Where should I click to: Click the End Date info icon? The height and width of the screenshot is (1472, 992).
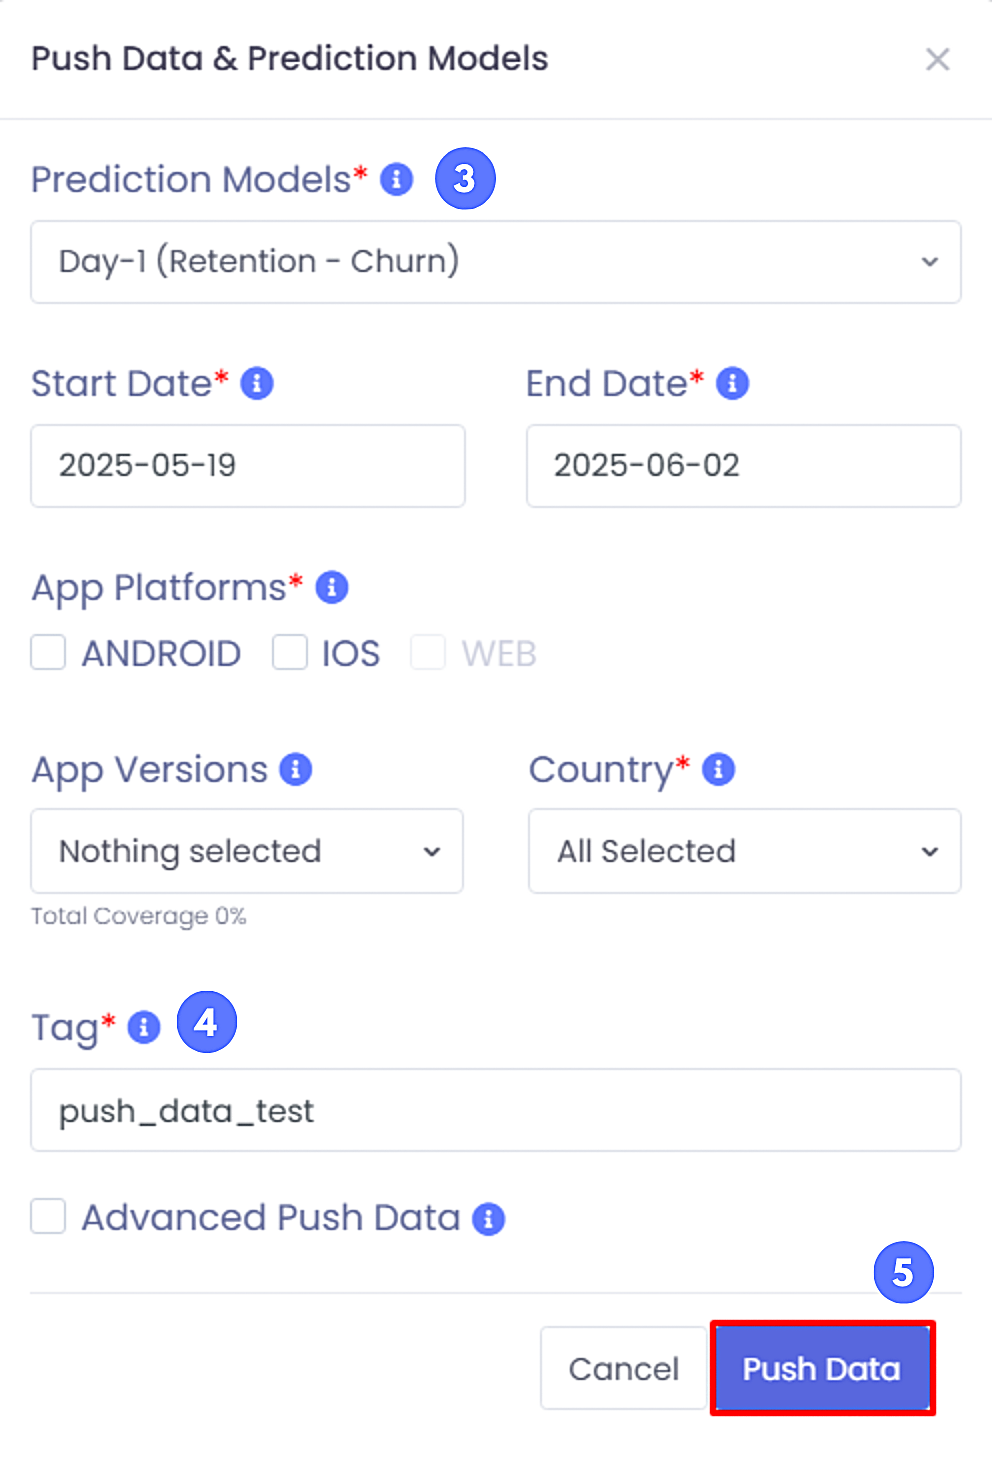tap(733, 383)
